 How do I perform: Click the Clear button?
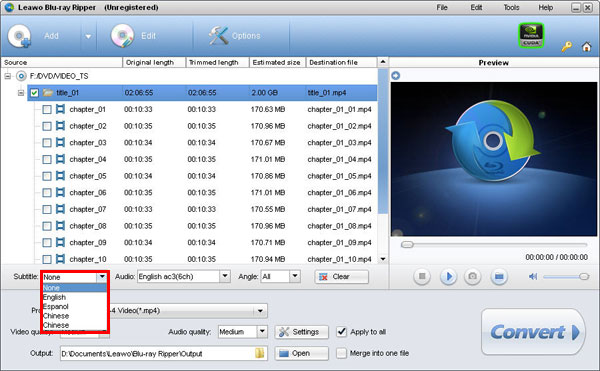tap(341, 277)
